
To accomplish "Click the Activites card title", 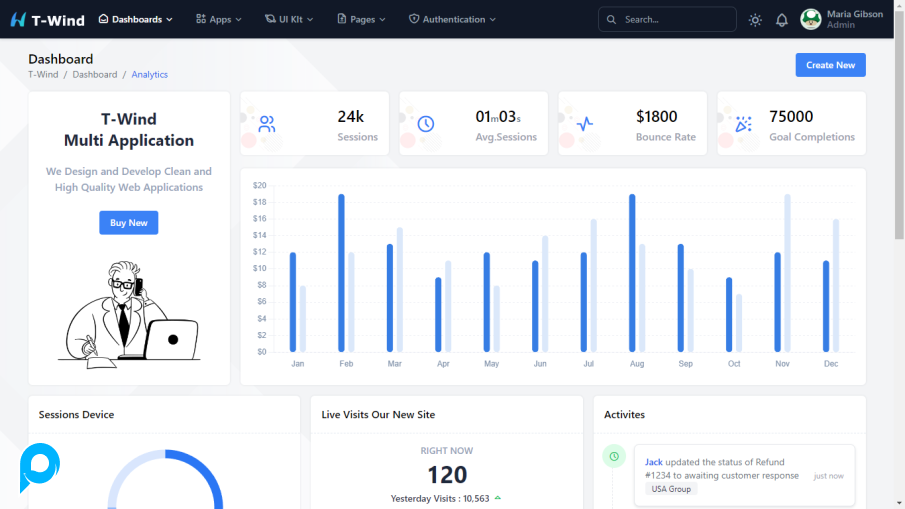I will coord(624,414).
